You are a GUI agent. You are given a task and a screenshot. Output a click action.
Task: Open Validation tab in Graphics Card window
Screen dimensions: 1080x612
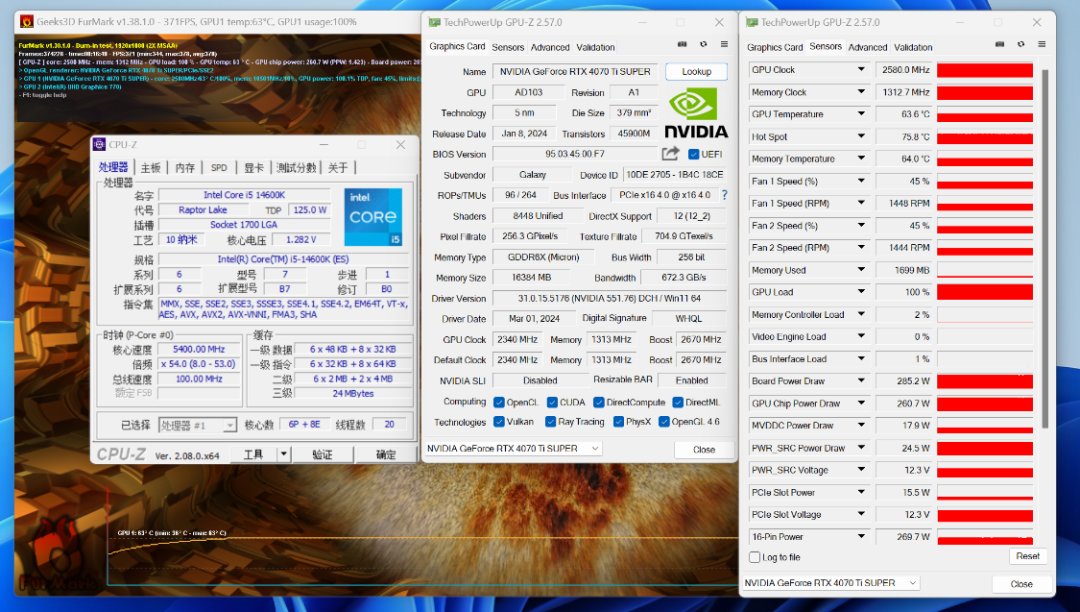pos(595,48)
